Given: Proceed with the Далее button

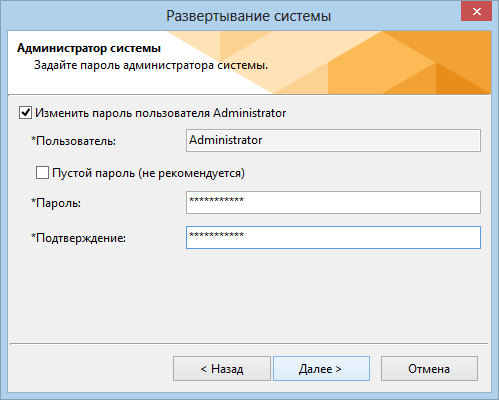Looking at the screenshot, I should pyautogui.click(x=321, y=369).
